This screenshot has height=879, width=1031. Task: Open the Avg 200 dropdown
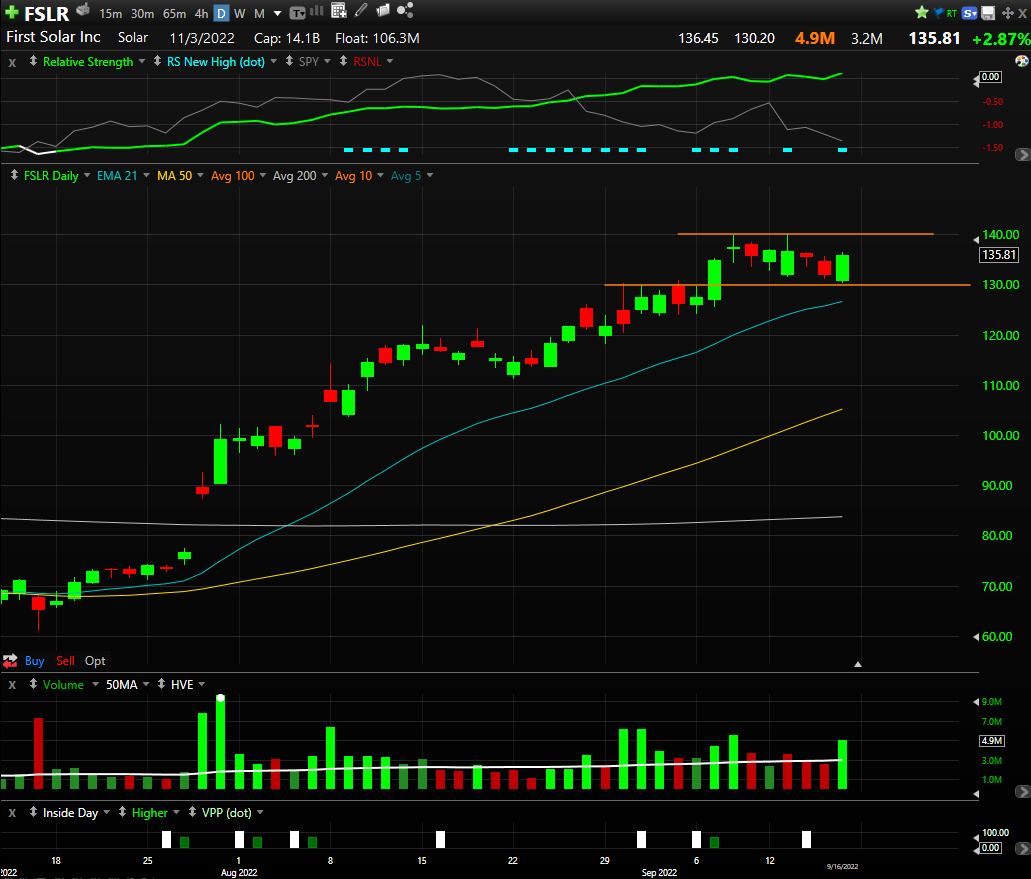[x=325, y=176]
